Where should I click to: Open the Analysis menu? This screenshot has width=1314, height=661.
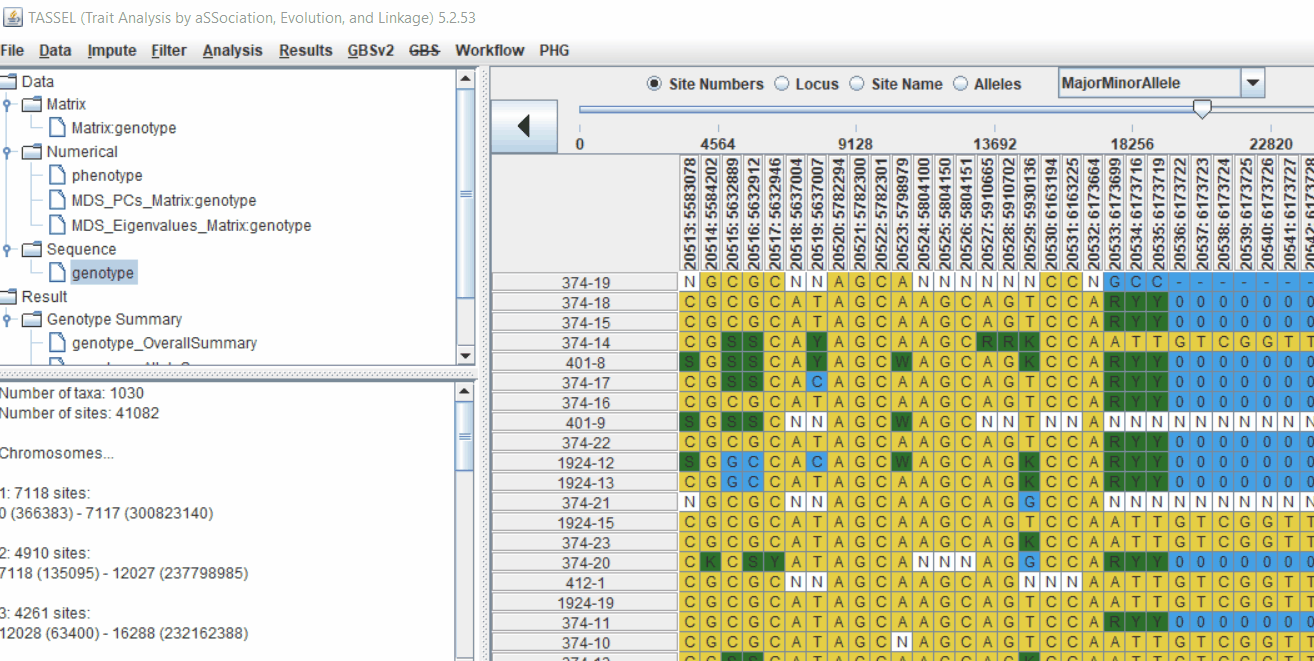232,50
